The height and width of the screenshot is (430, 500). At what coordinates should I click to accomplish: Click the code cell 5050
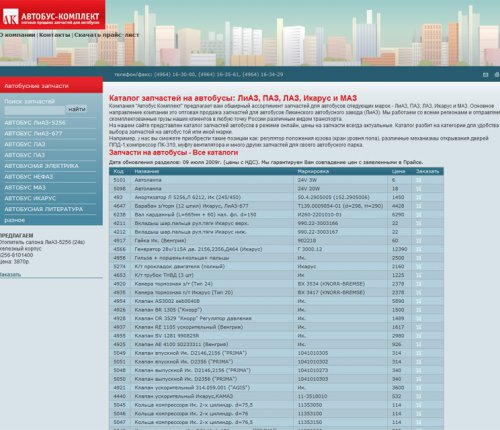(x=119, y=379)
